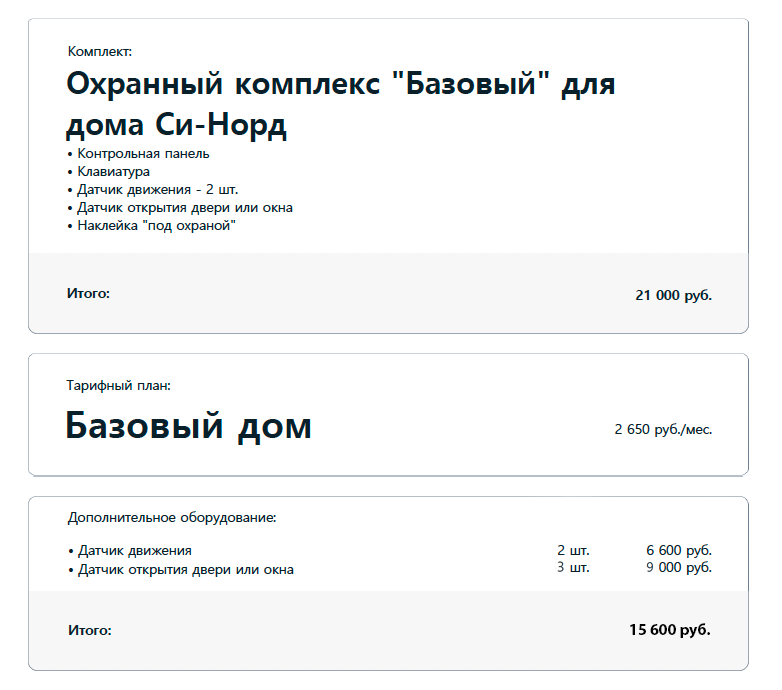Click the 6 600 руб. price
Viewport: 782px width, 690px height.
pos(678,551)
